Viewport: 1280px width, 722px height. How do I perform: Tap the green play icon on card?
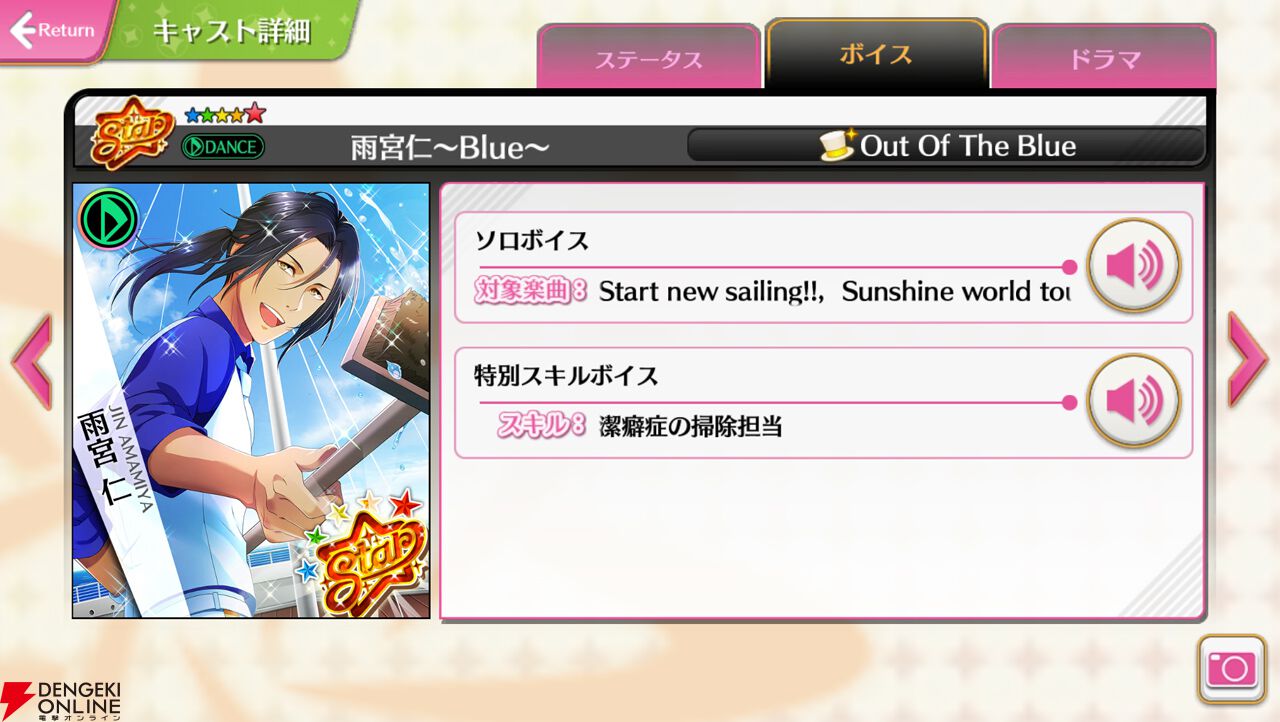point(108,218)
